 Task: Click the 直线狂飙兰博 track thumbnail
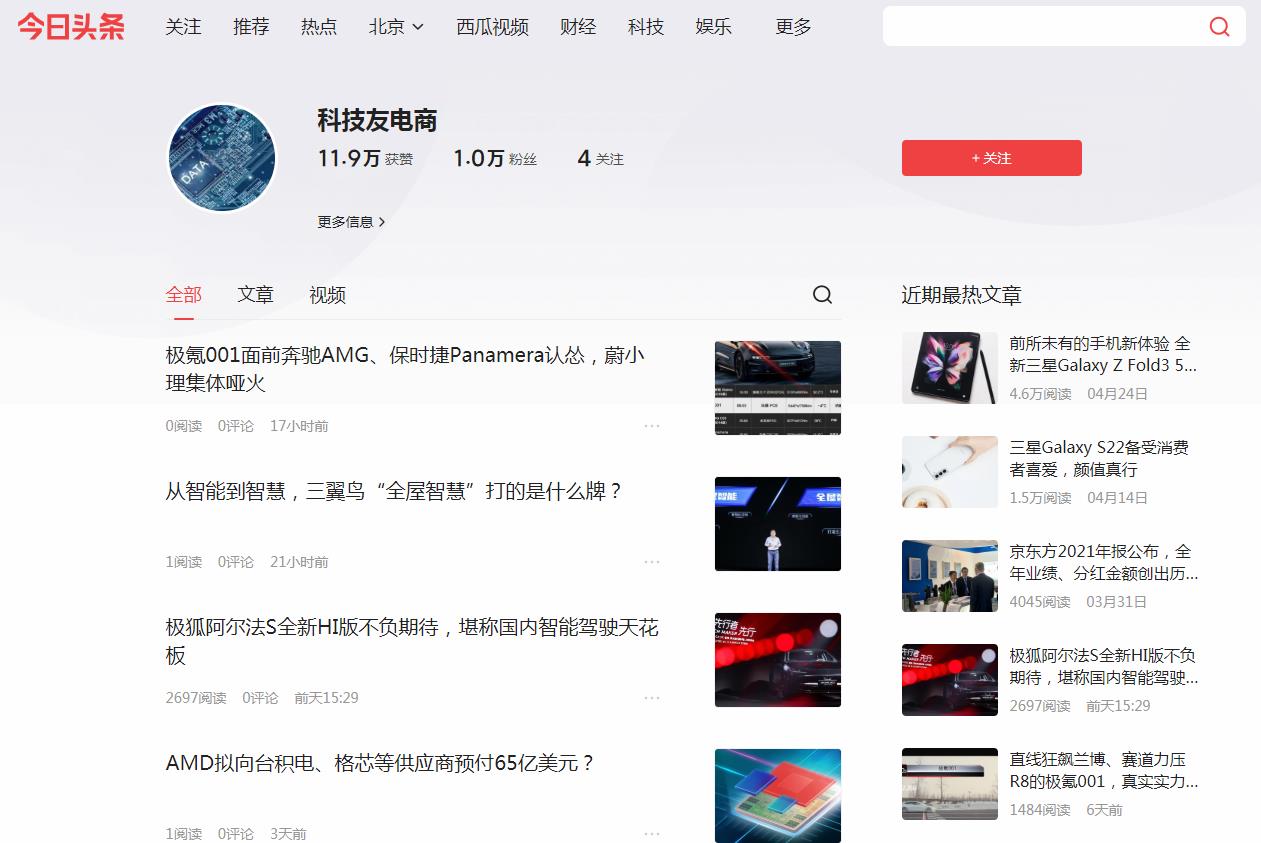950,784
